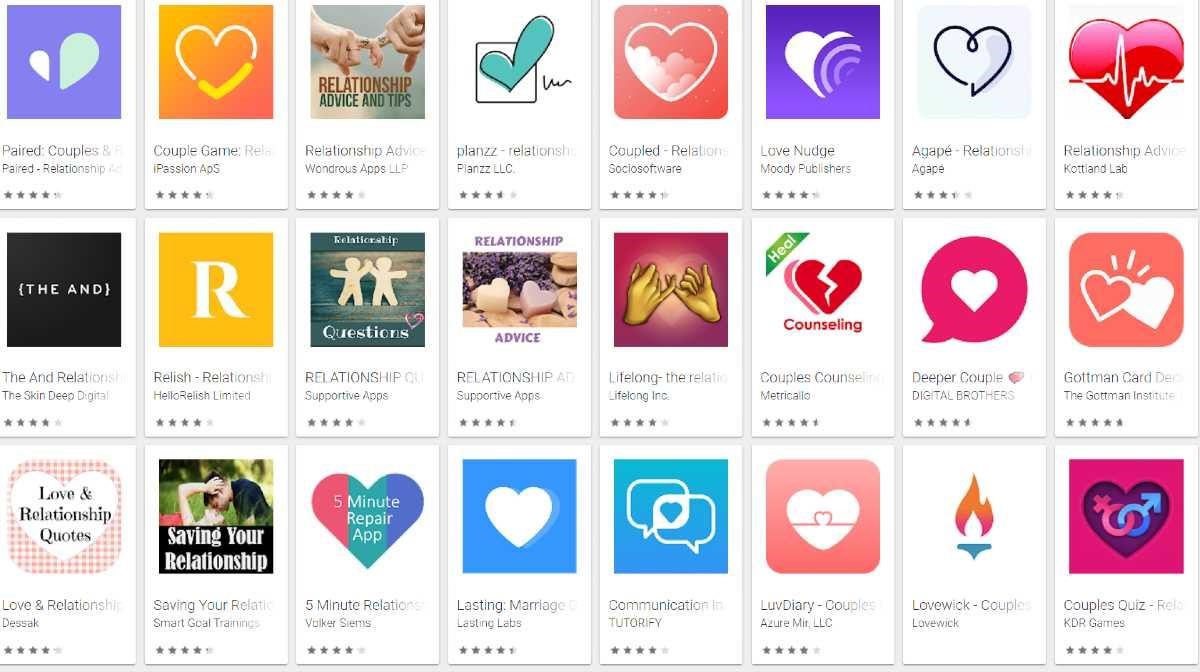This screenshot has height=672, width=1200.
Task: Open the Paired: Couples app icon
Action: [x=64, y=62]
